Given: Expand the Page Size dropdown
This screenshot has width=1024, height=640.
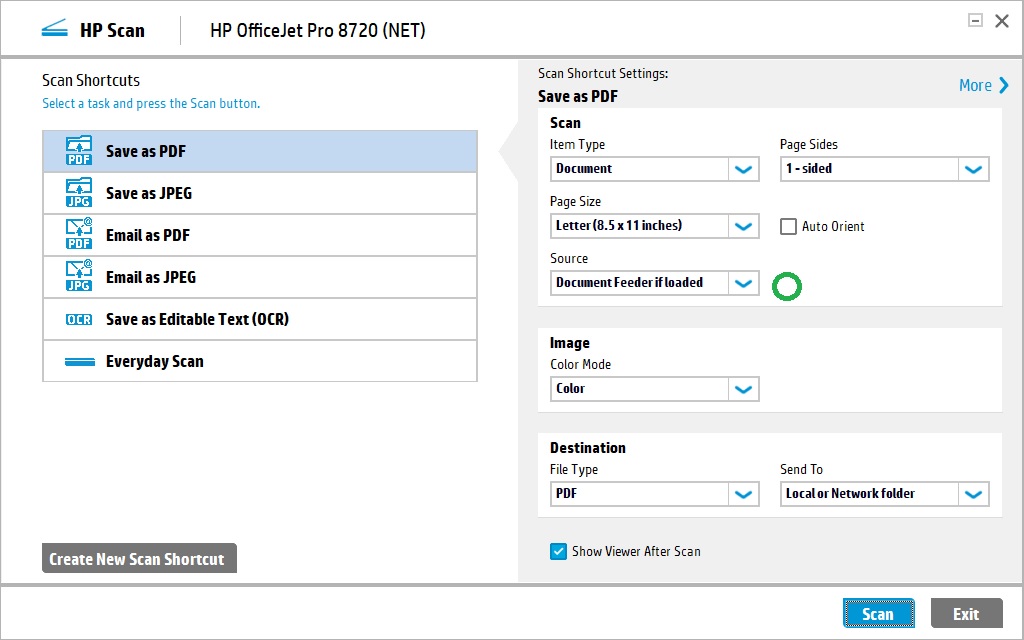Looking at the screenshot, I should coord(654,226).
